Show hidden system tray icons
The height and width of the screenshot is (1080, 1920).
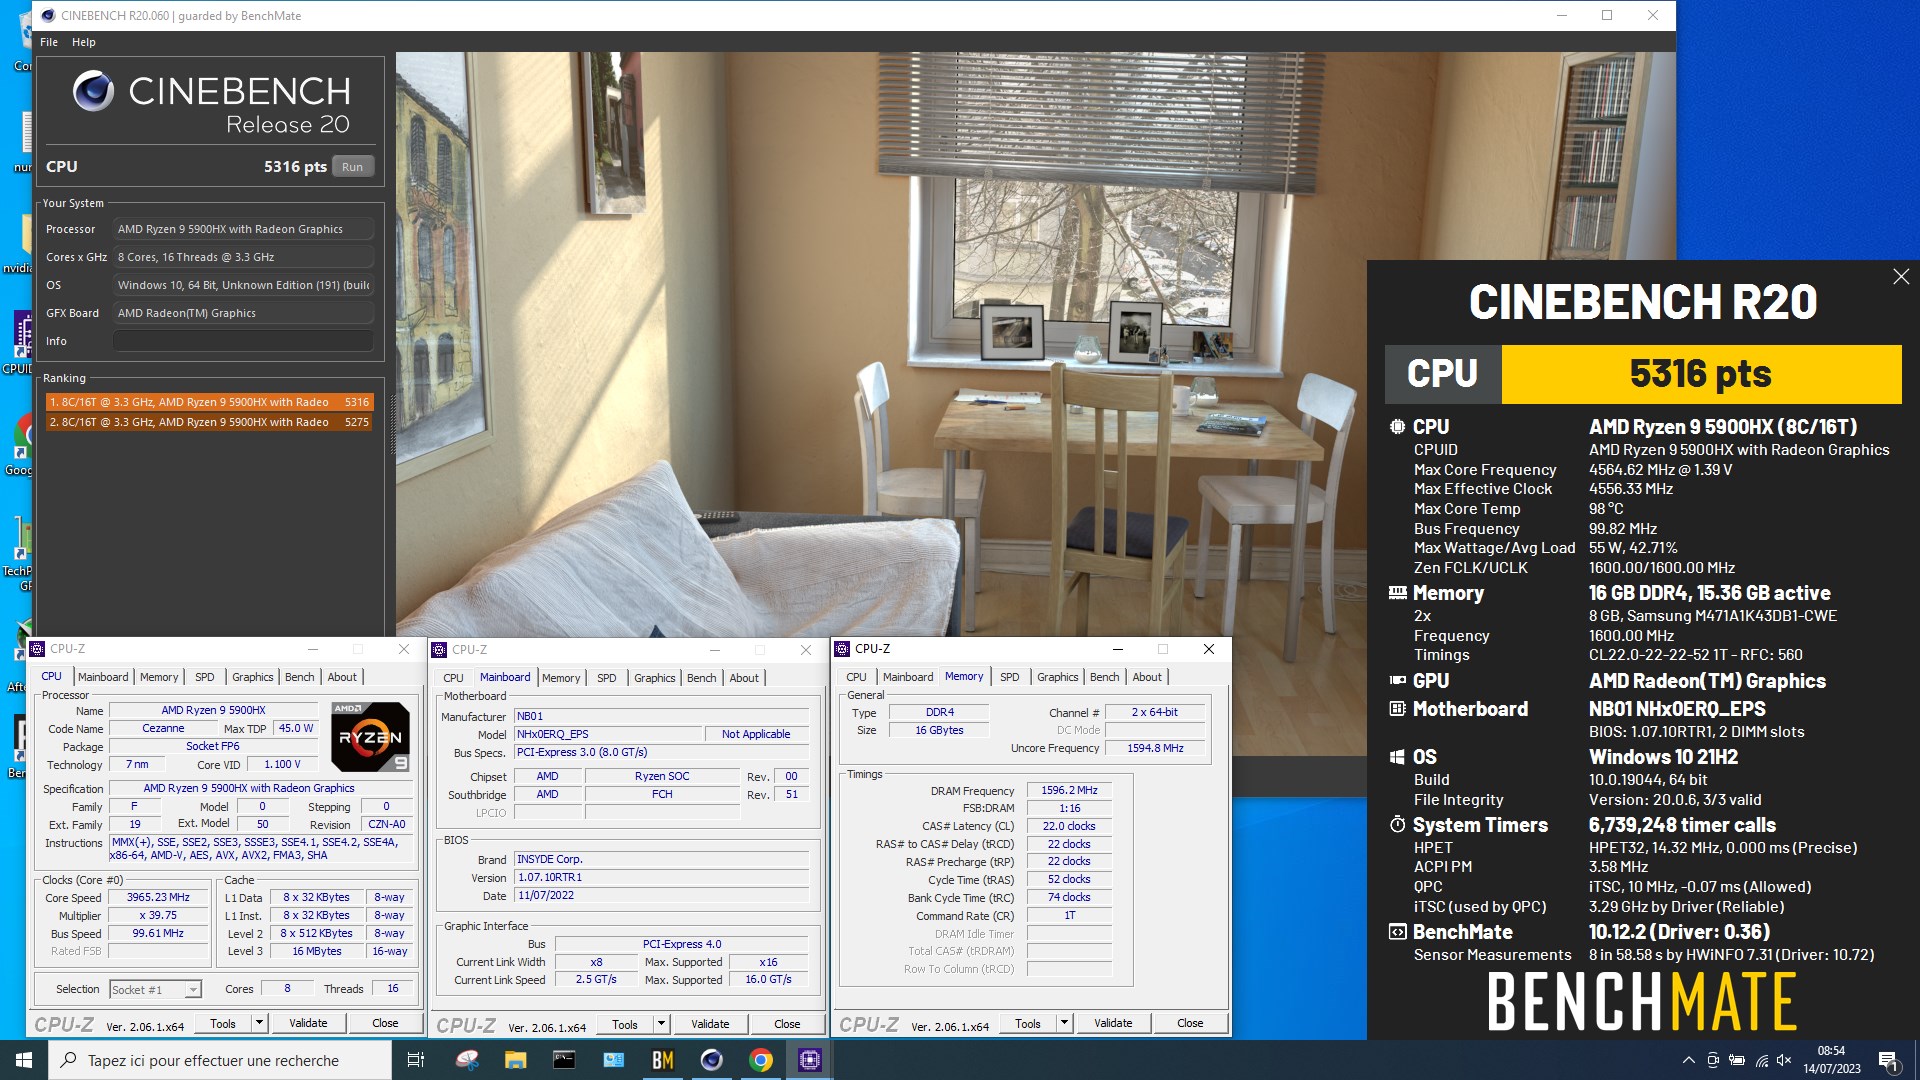pyautogui.click(x=1688, y=1060)
